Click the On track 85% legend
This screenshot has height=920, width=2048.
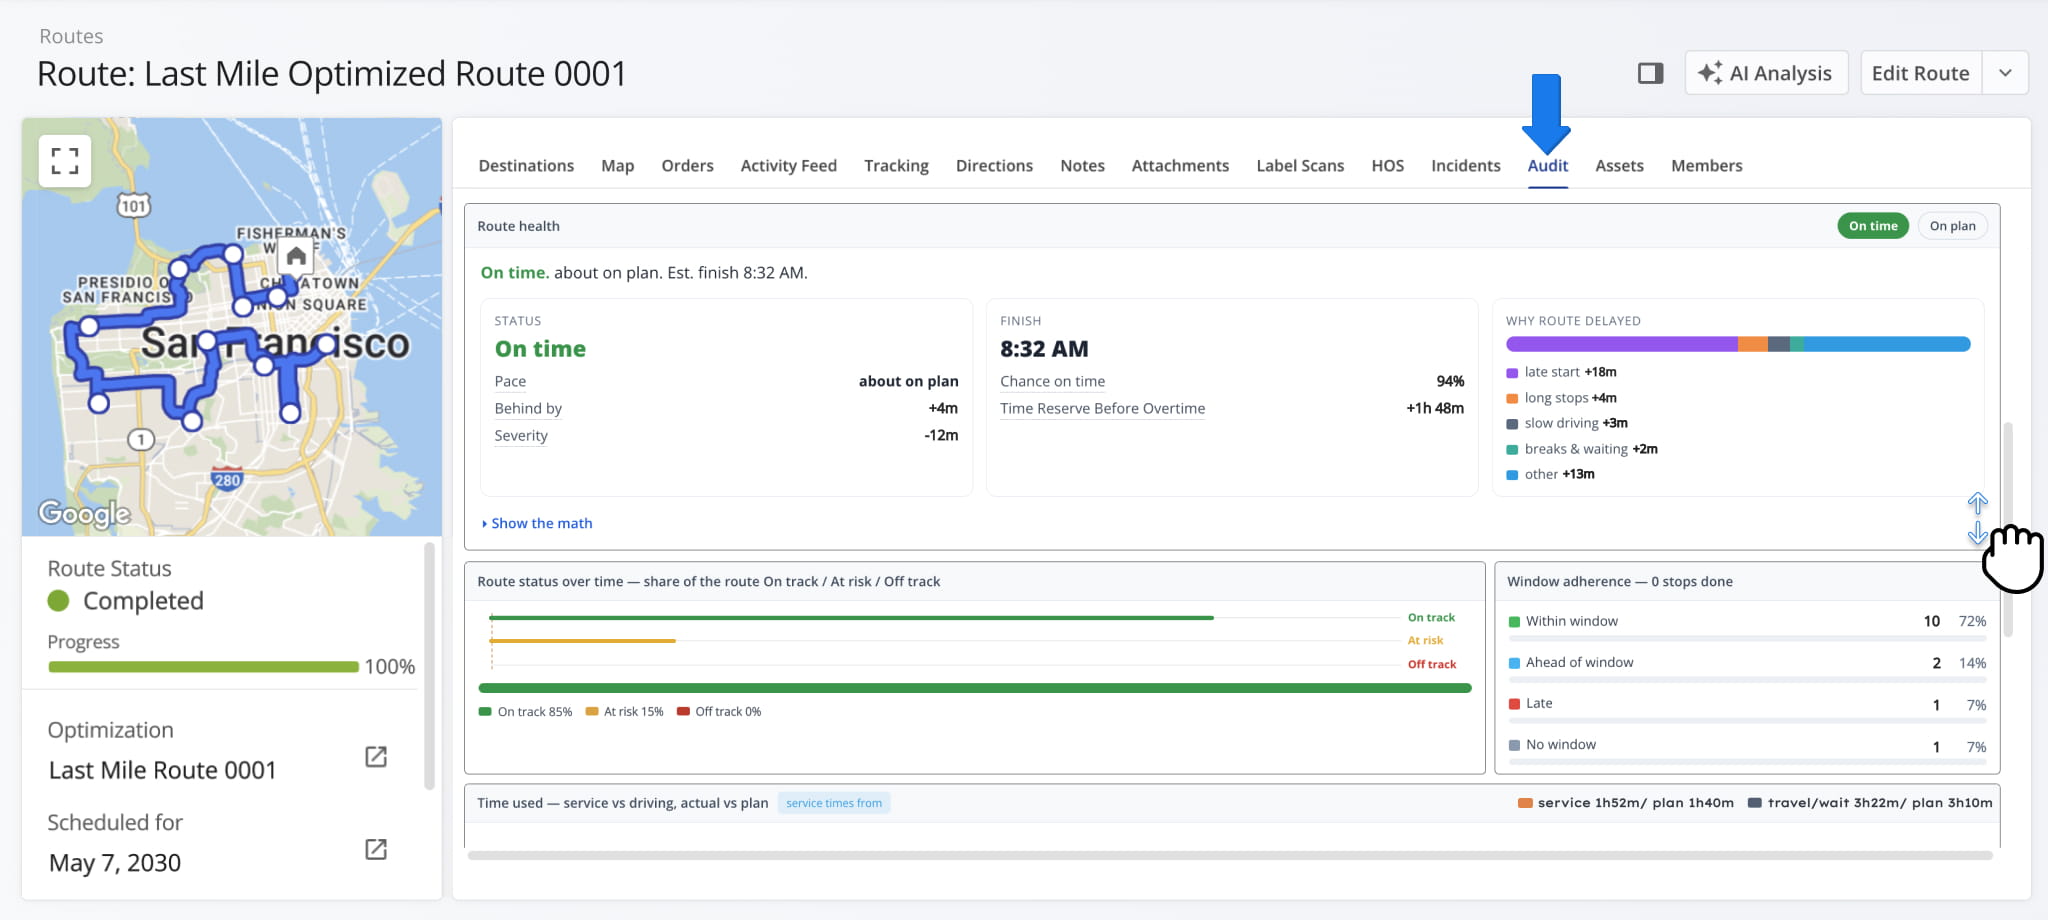point(526,712)
